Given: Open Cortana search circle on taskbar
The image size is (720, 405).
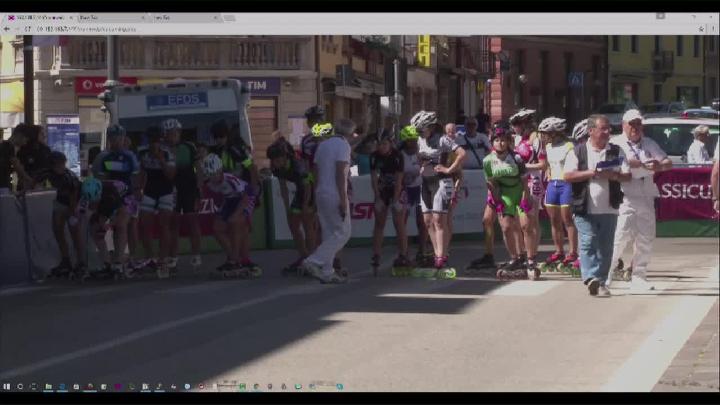Looking at the screenshot, I should click(20, 386).
